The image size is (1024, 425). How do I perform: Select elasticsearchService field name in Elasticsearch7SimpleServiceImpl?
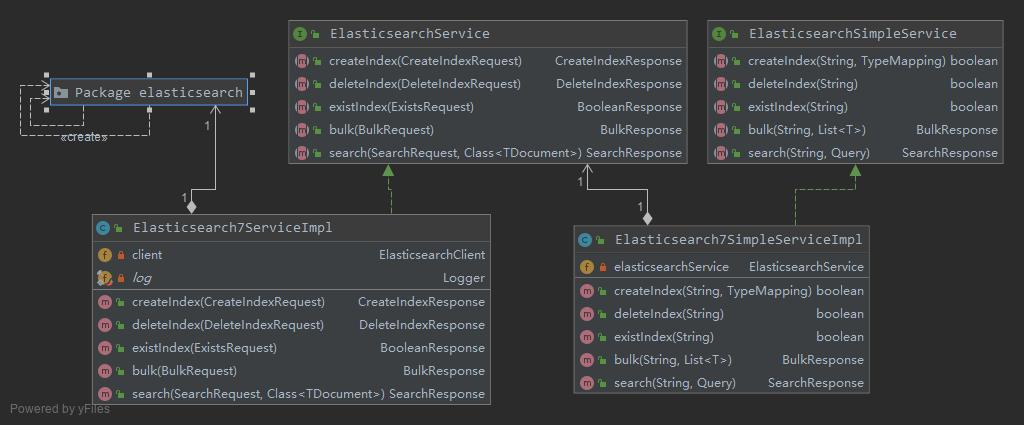[671, 266]
